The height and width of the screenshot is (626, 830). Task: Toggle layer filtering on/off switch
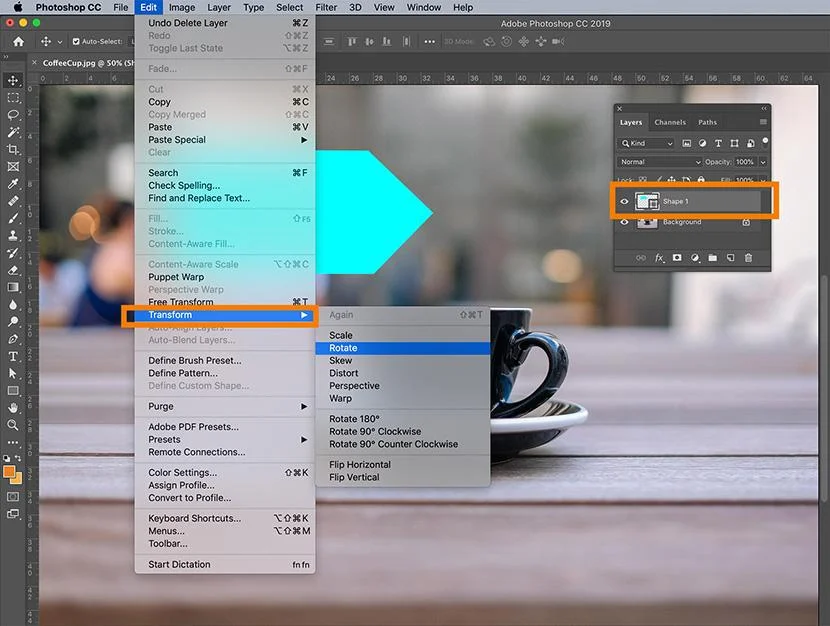coord(765,141)
